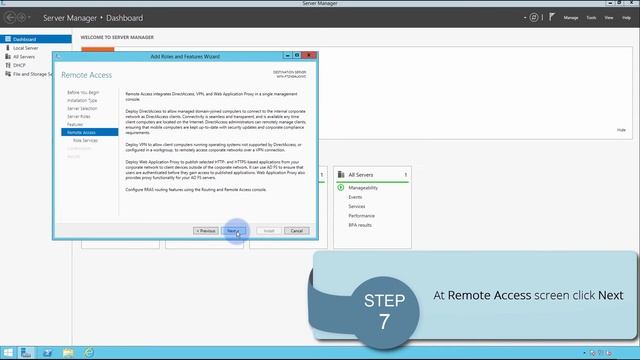Select Remote Access wizard step
This screenshot has width=640, height=360.
[x=90, y=132]
